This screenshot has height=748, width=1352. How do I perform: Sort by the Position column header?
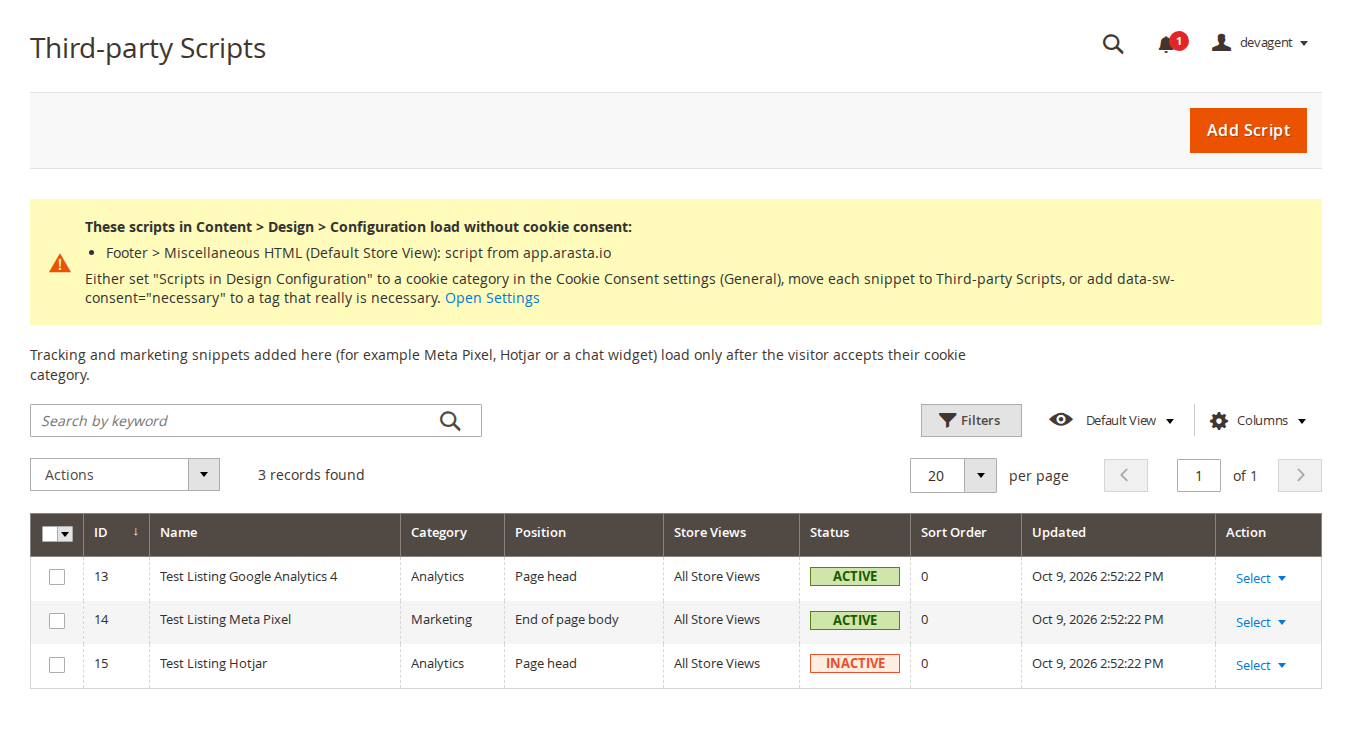[x=583, y=533]
